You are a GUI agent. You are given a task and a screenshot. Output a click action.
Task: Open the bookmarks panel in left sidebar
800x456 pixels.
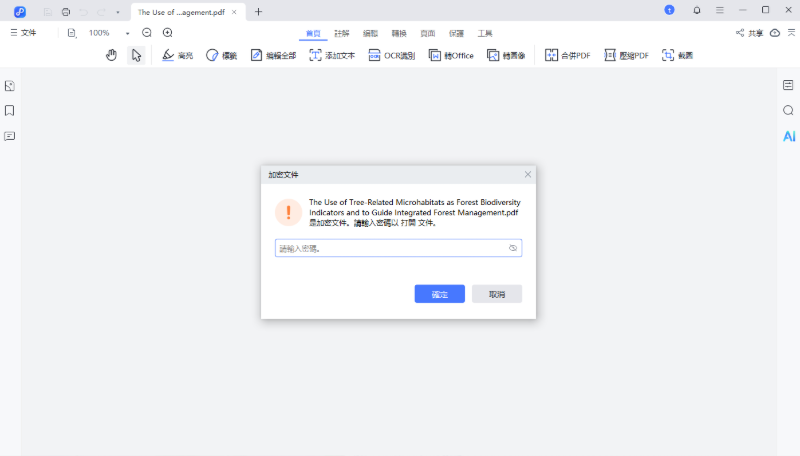tap(9, 111)
